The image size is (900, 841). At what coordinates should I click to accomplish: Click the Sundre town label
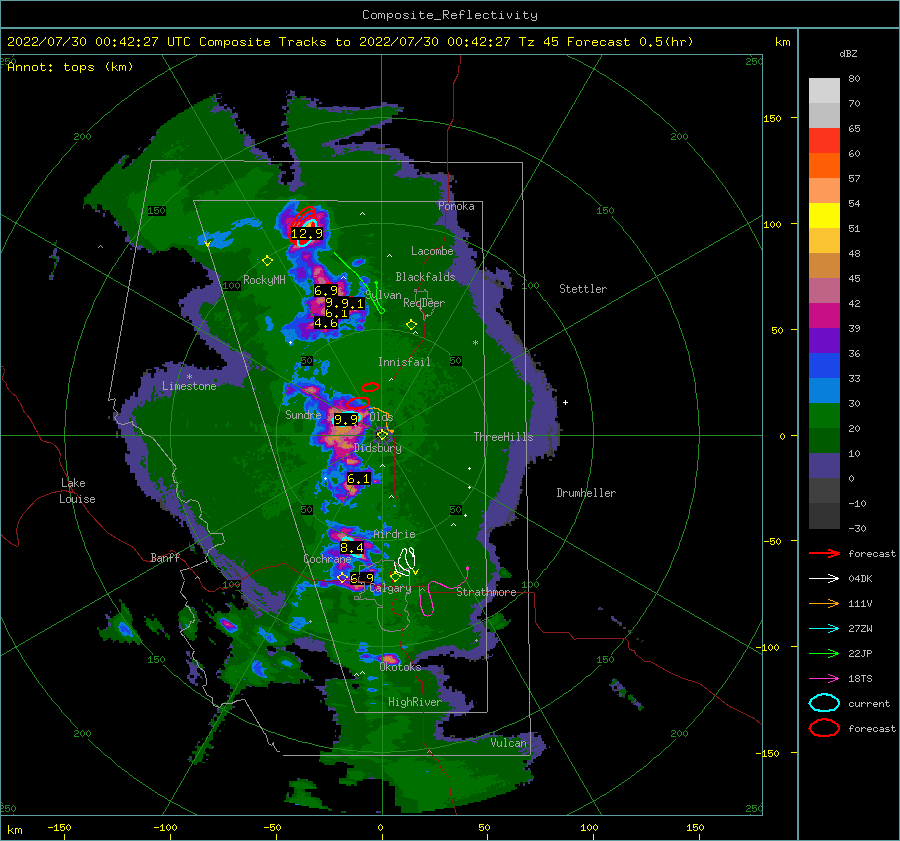coord(303,414)
